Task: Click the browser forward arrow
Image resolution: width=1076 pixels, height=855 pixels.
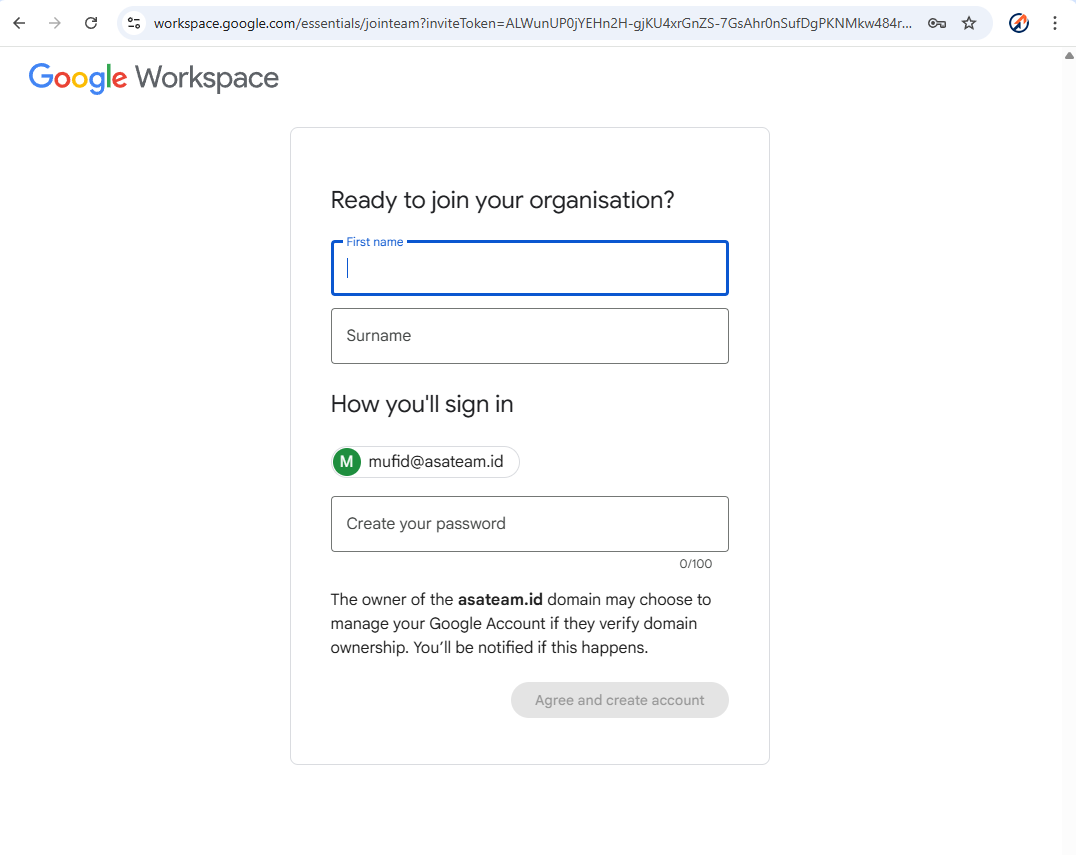Action: (55, 23)
